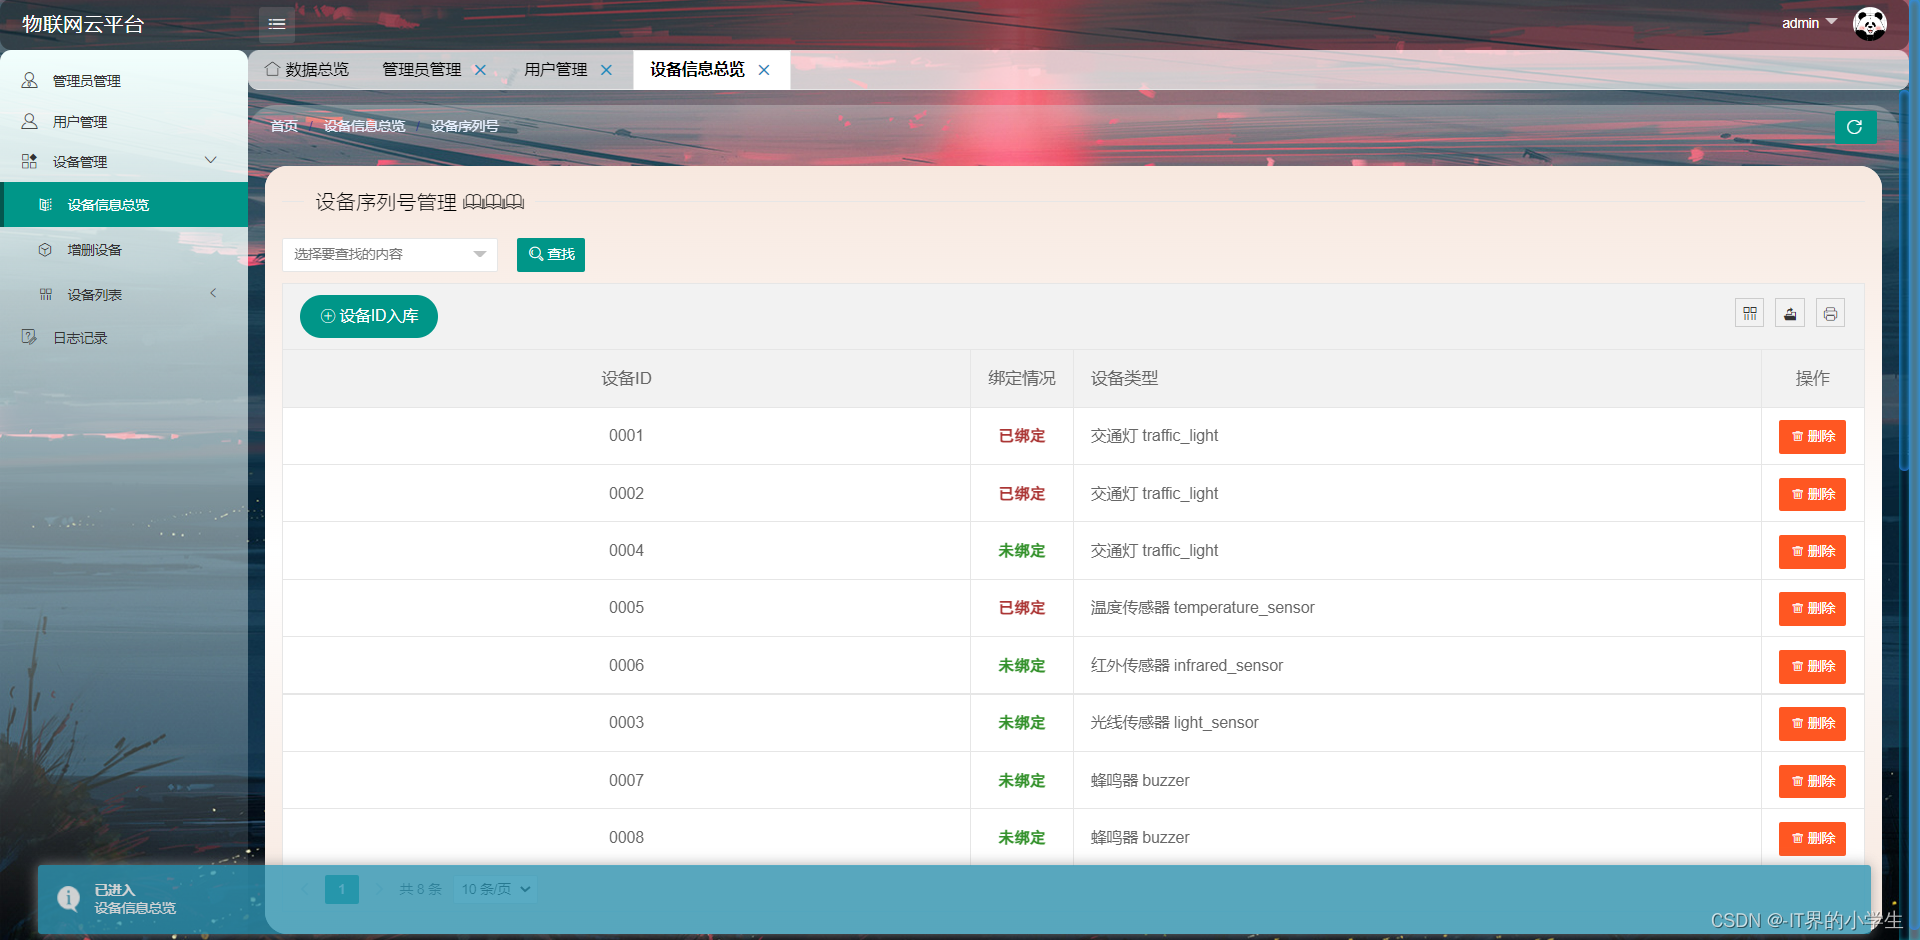Click the 未绑定 status of device 0004
The image size is (1920, 940).
pyautogui.click(x=1022, y=551)
